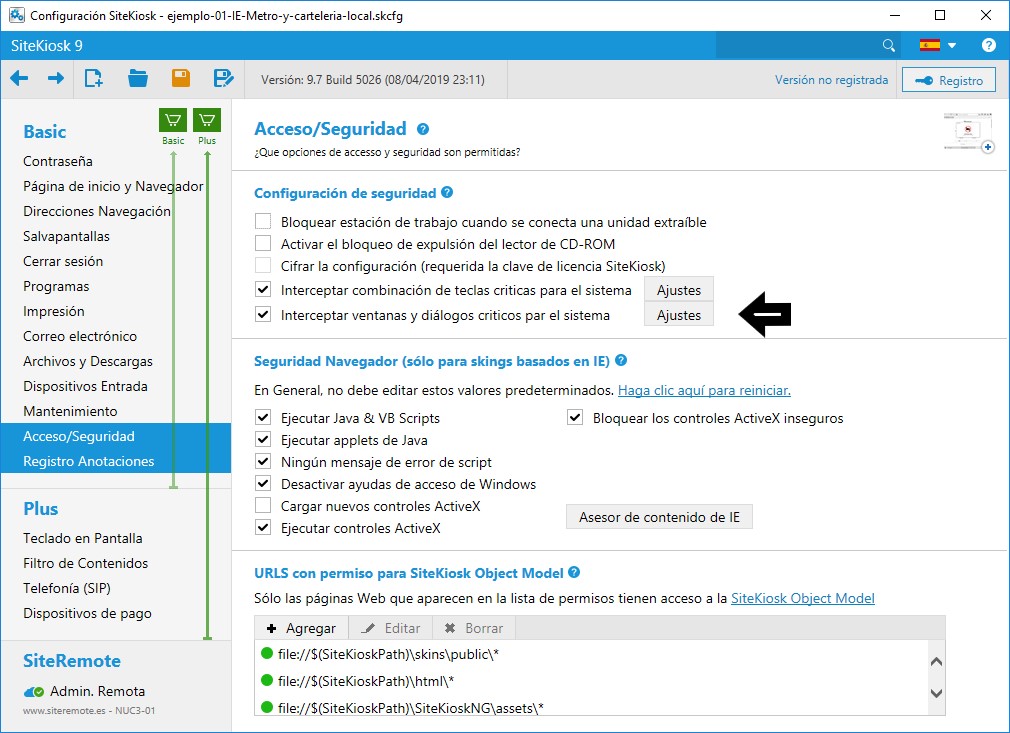
Task: Open a configuration using the folder icon
Action: [138, 79]
